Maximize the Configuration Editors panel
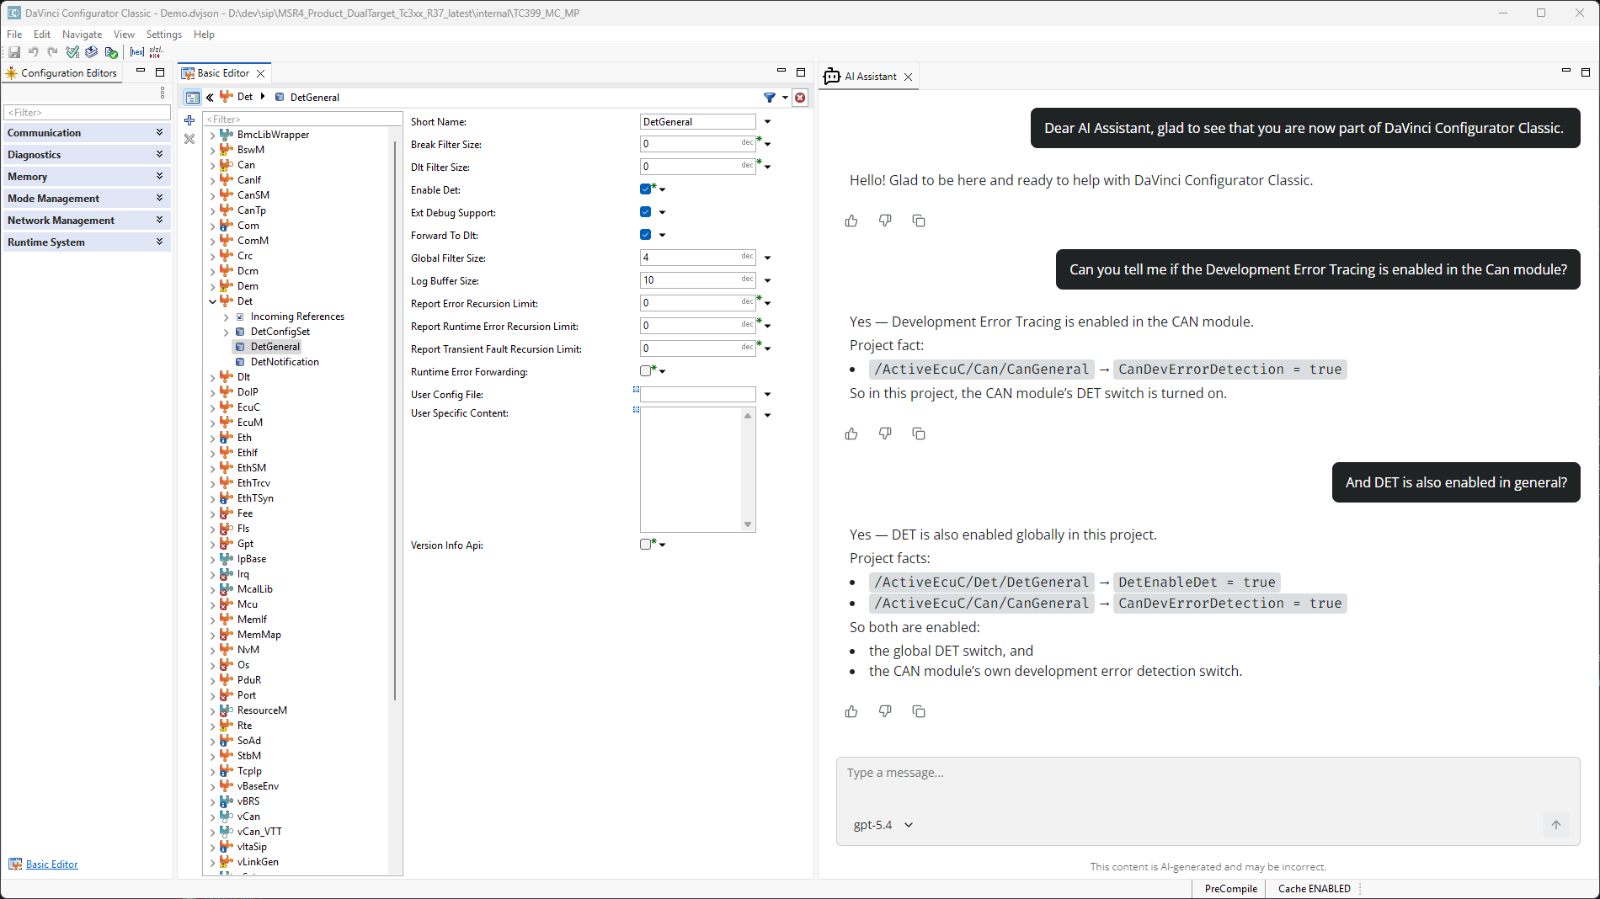 coord(160,72)
